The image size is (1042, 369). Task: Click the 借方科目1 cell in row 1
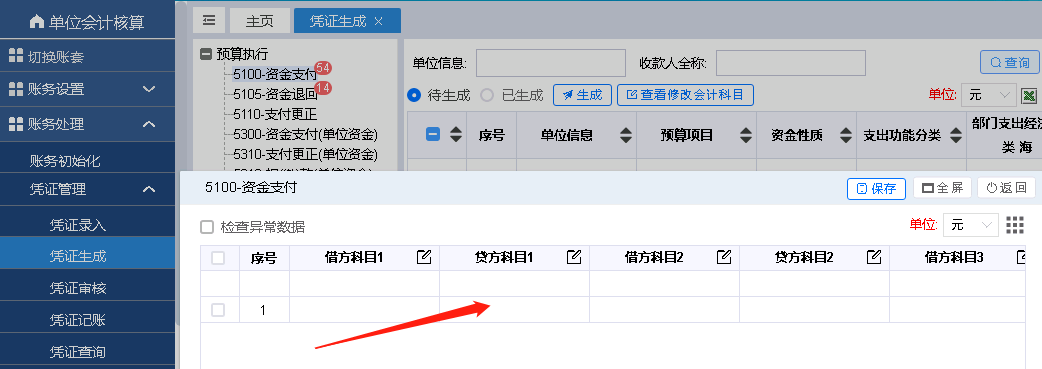click(364, 310)
